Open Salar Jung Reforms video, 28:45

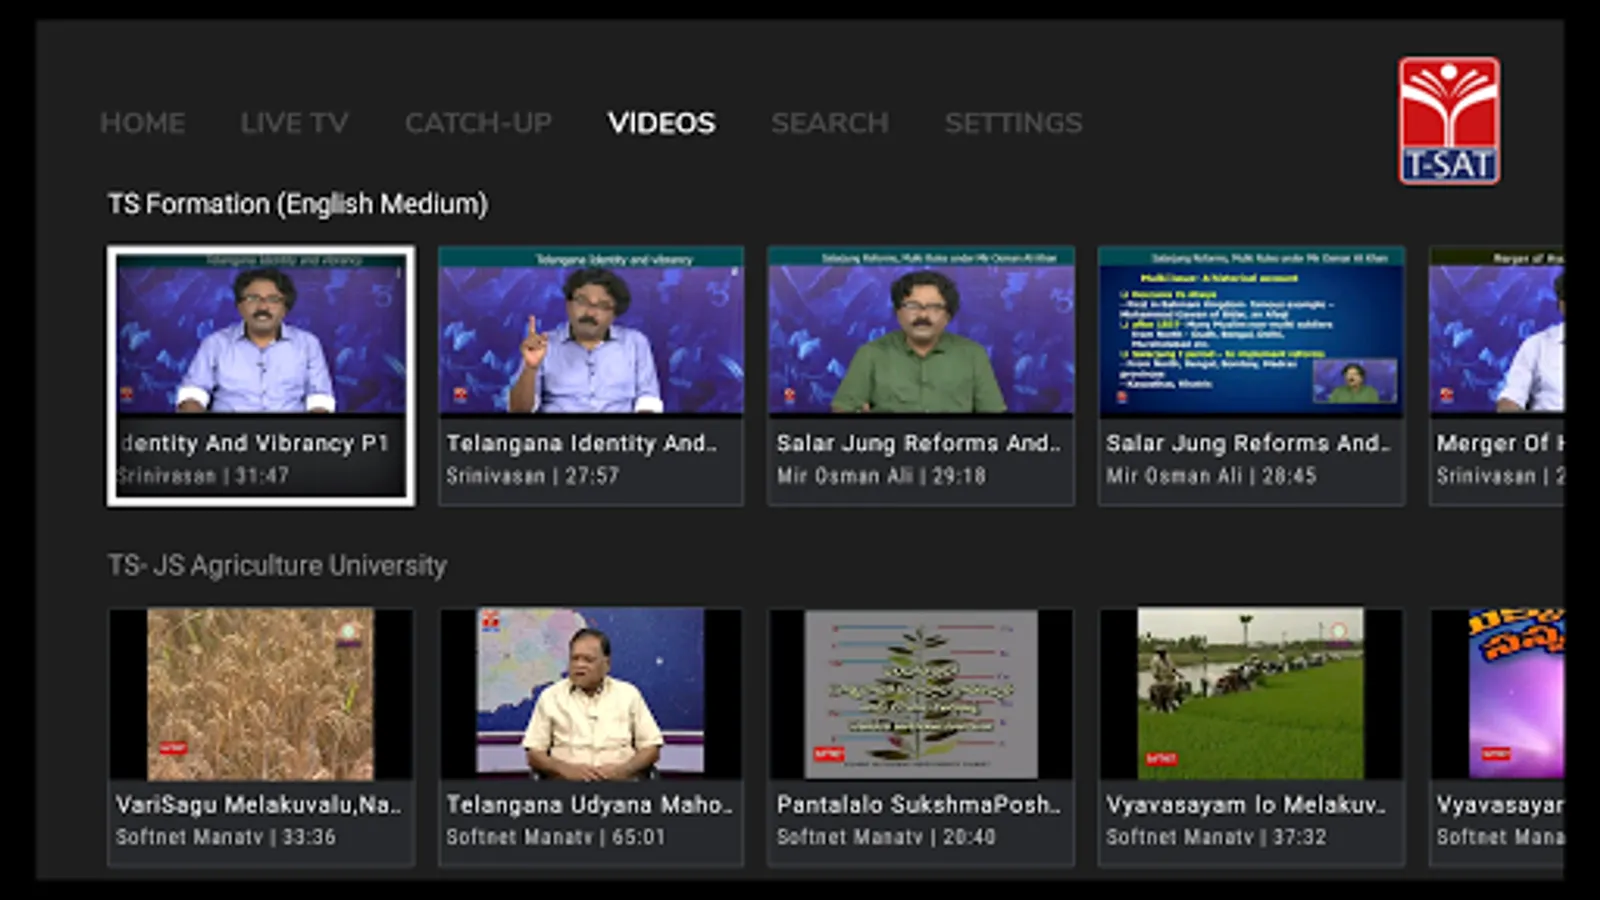(1251, 375)
